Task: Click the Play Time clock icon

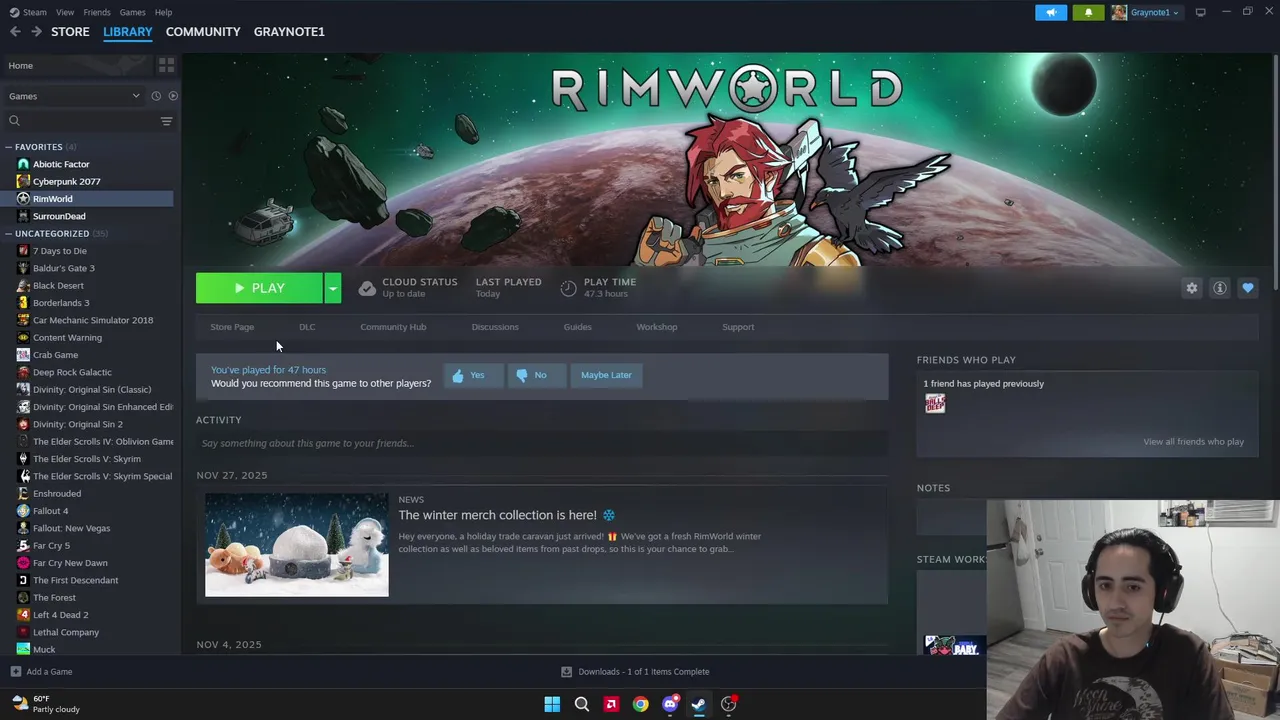Action: [568, 288]
